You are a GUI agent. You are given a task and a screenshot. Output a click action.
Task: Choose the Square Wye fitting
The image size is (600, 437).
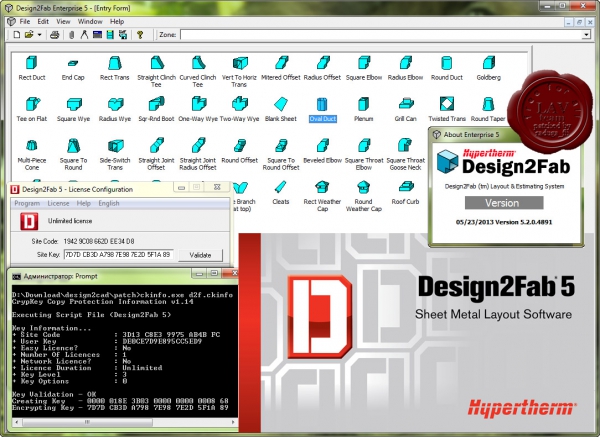coord(73,104)
